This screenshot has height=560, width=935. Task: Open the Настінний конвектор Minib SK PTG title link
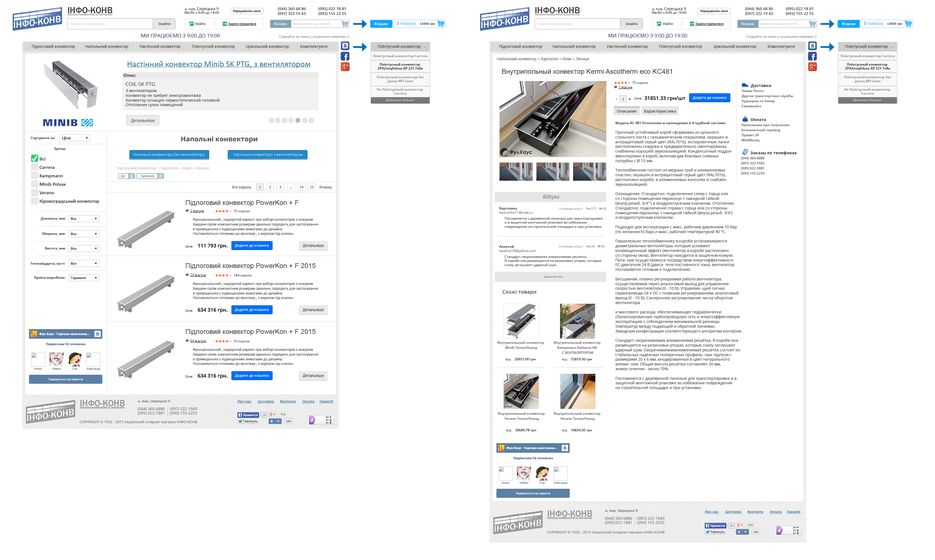(218, 64)
